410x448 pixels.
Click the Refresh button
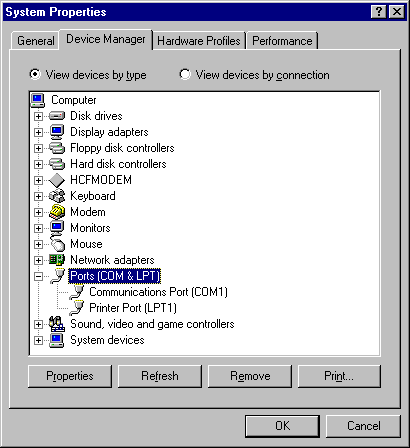160,376
